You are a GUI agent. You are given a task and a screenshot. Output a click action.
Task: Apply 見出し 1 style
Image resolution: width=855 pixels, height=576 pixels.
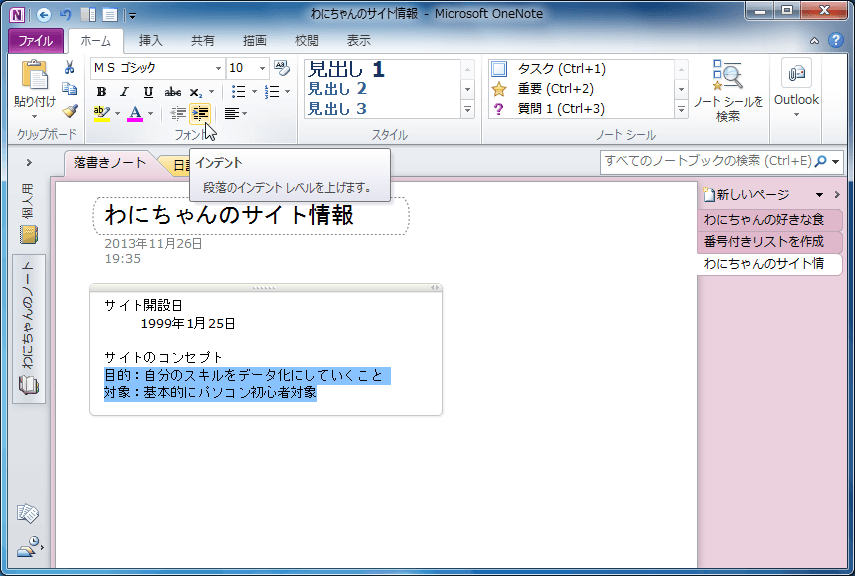[347, 69]
